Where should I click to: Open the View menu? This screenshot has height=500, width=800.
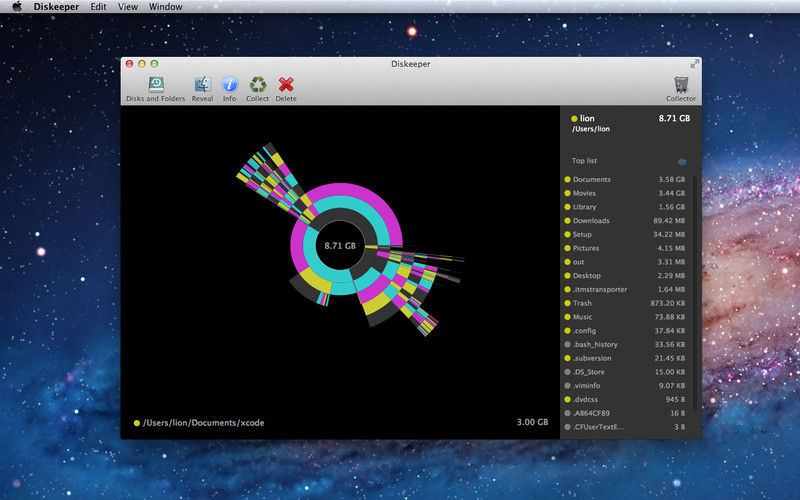128,7
